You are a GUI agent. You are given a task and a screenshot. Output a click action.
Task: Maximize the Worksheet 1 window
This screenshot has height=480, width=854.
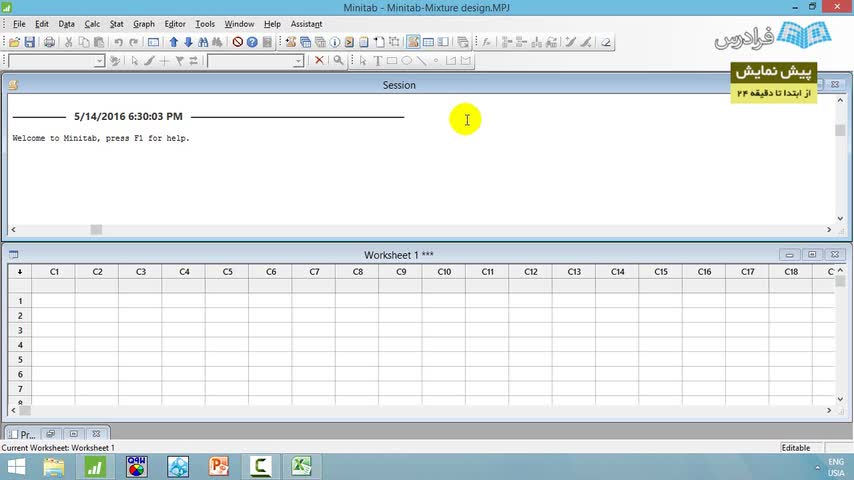812,254
